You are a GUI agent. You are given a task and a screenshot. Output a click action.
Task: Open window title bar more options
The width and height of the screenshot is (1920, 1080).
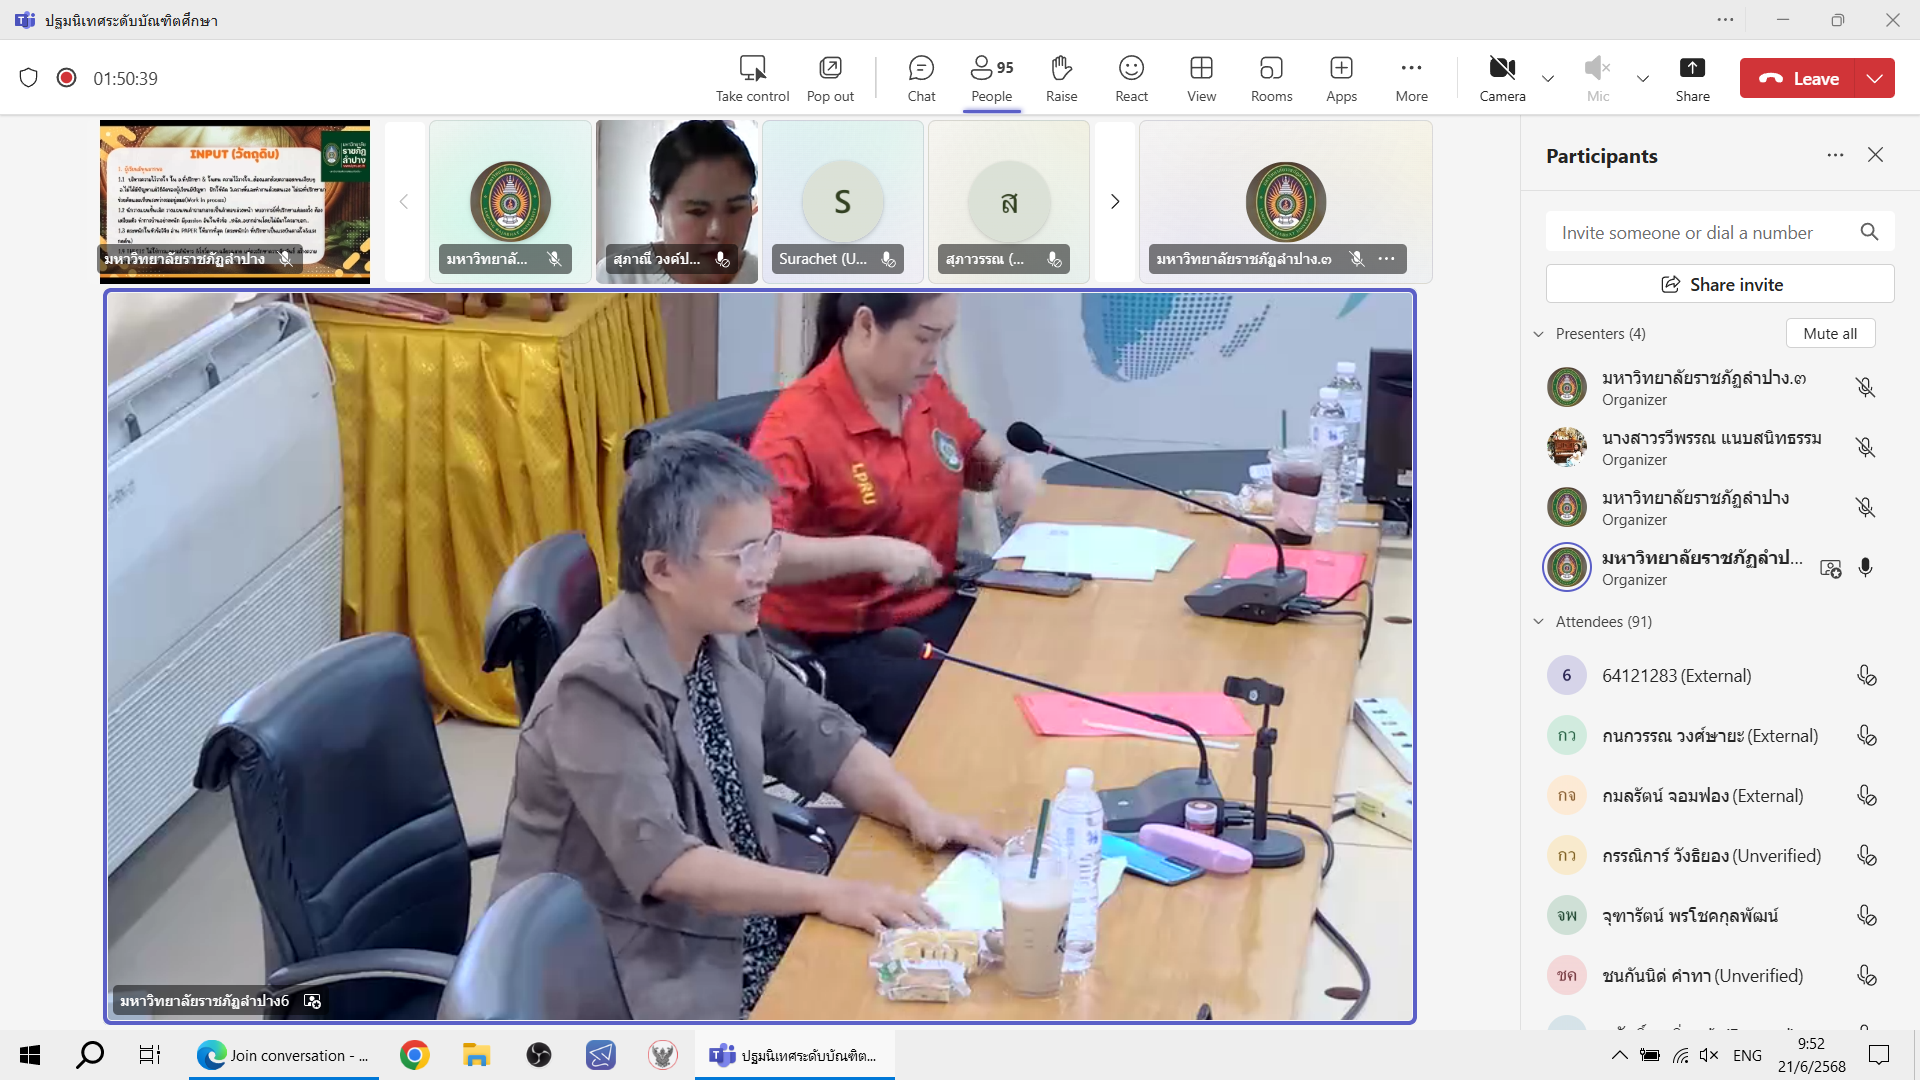coord(1725,20)
